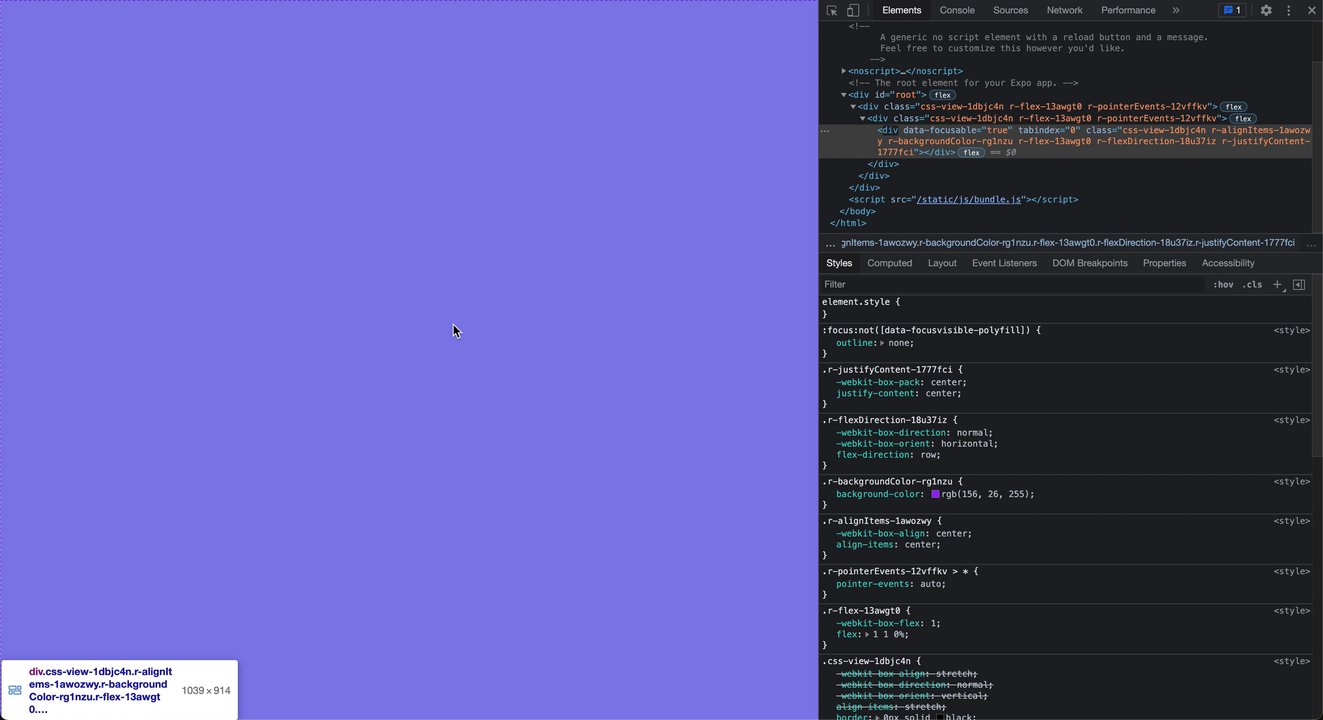Expand the border shorthand property triangle

878,716
